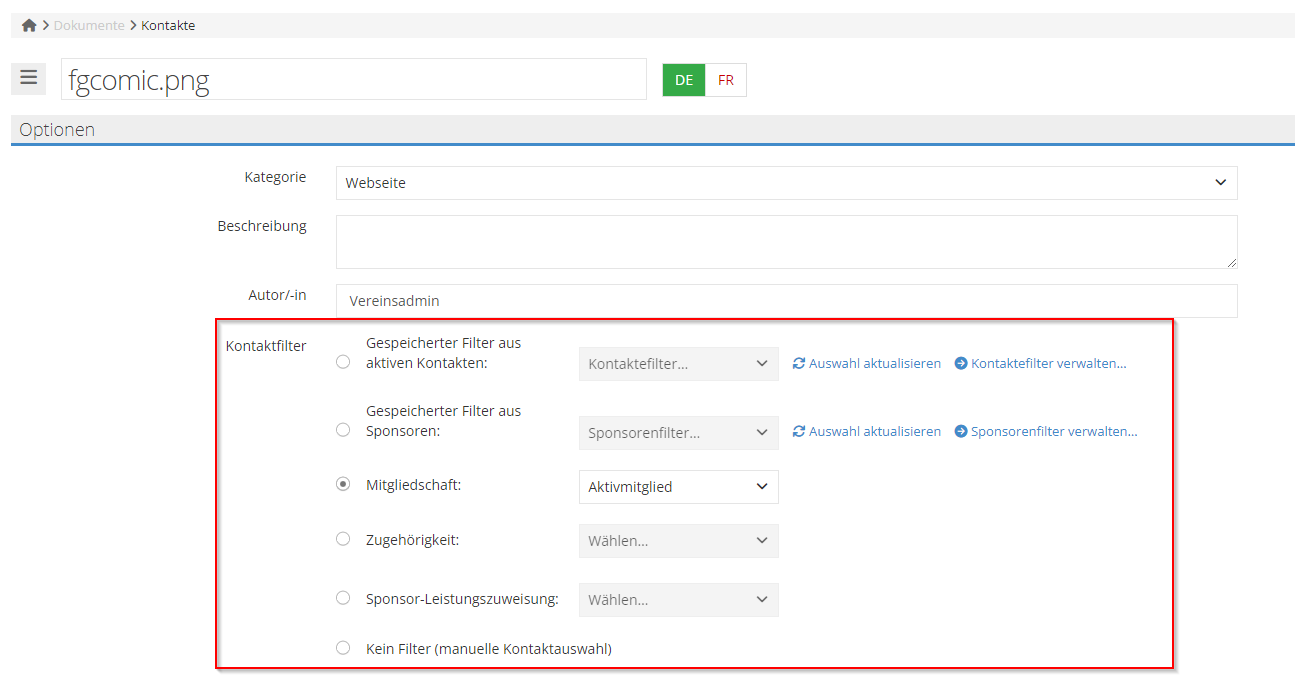Select Sponsor-Leistungszuweisung radio button
The height and width of the screenshot is (675, 1295).
tap(343, 598)
